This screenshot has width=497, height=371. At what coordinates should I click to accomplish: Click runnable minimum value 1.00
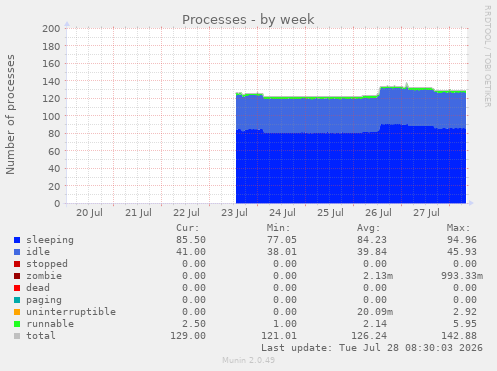tap(285, 324)
